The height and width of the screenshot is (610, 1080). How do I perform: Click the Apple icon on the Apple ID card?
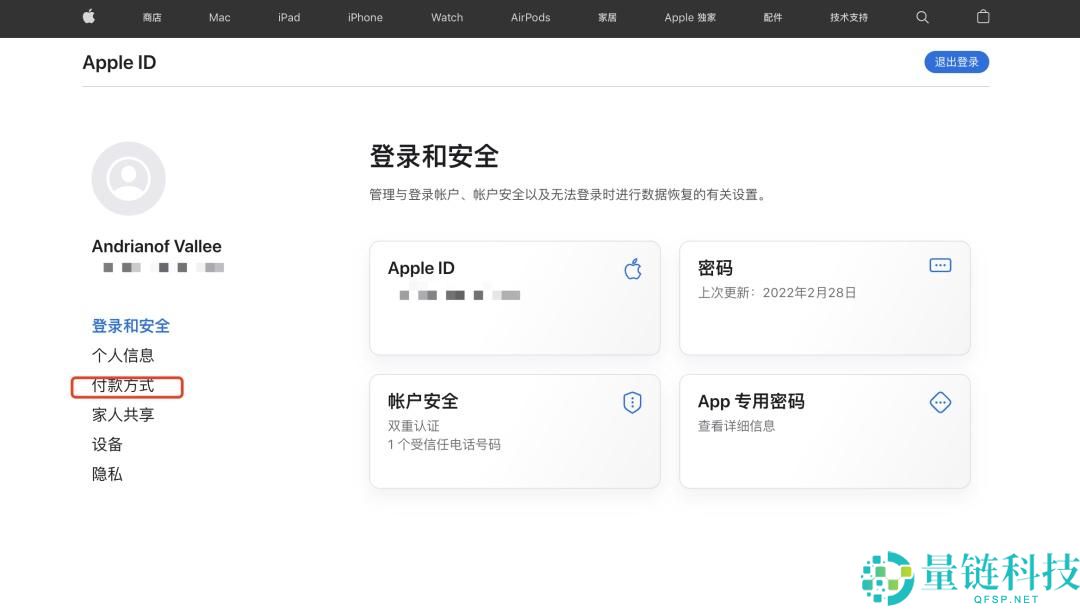point(632,269)
